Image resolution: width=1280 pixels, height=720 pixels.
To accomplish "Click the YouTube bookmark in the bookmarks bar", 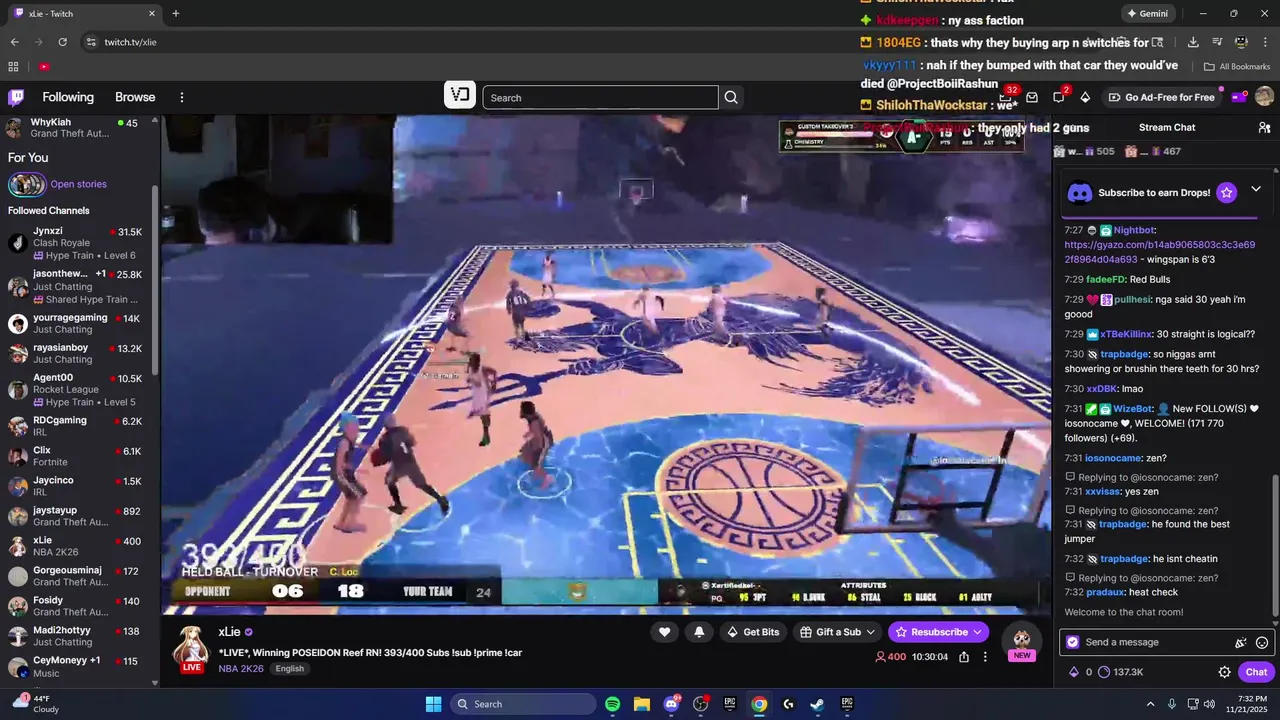I will 44,66.
